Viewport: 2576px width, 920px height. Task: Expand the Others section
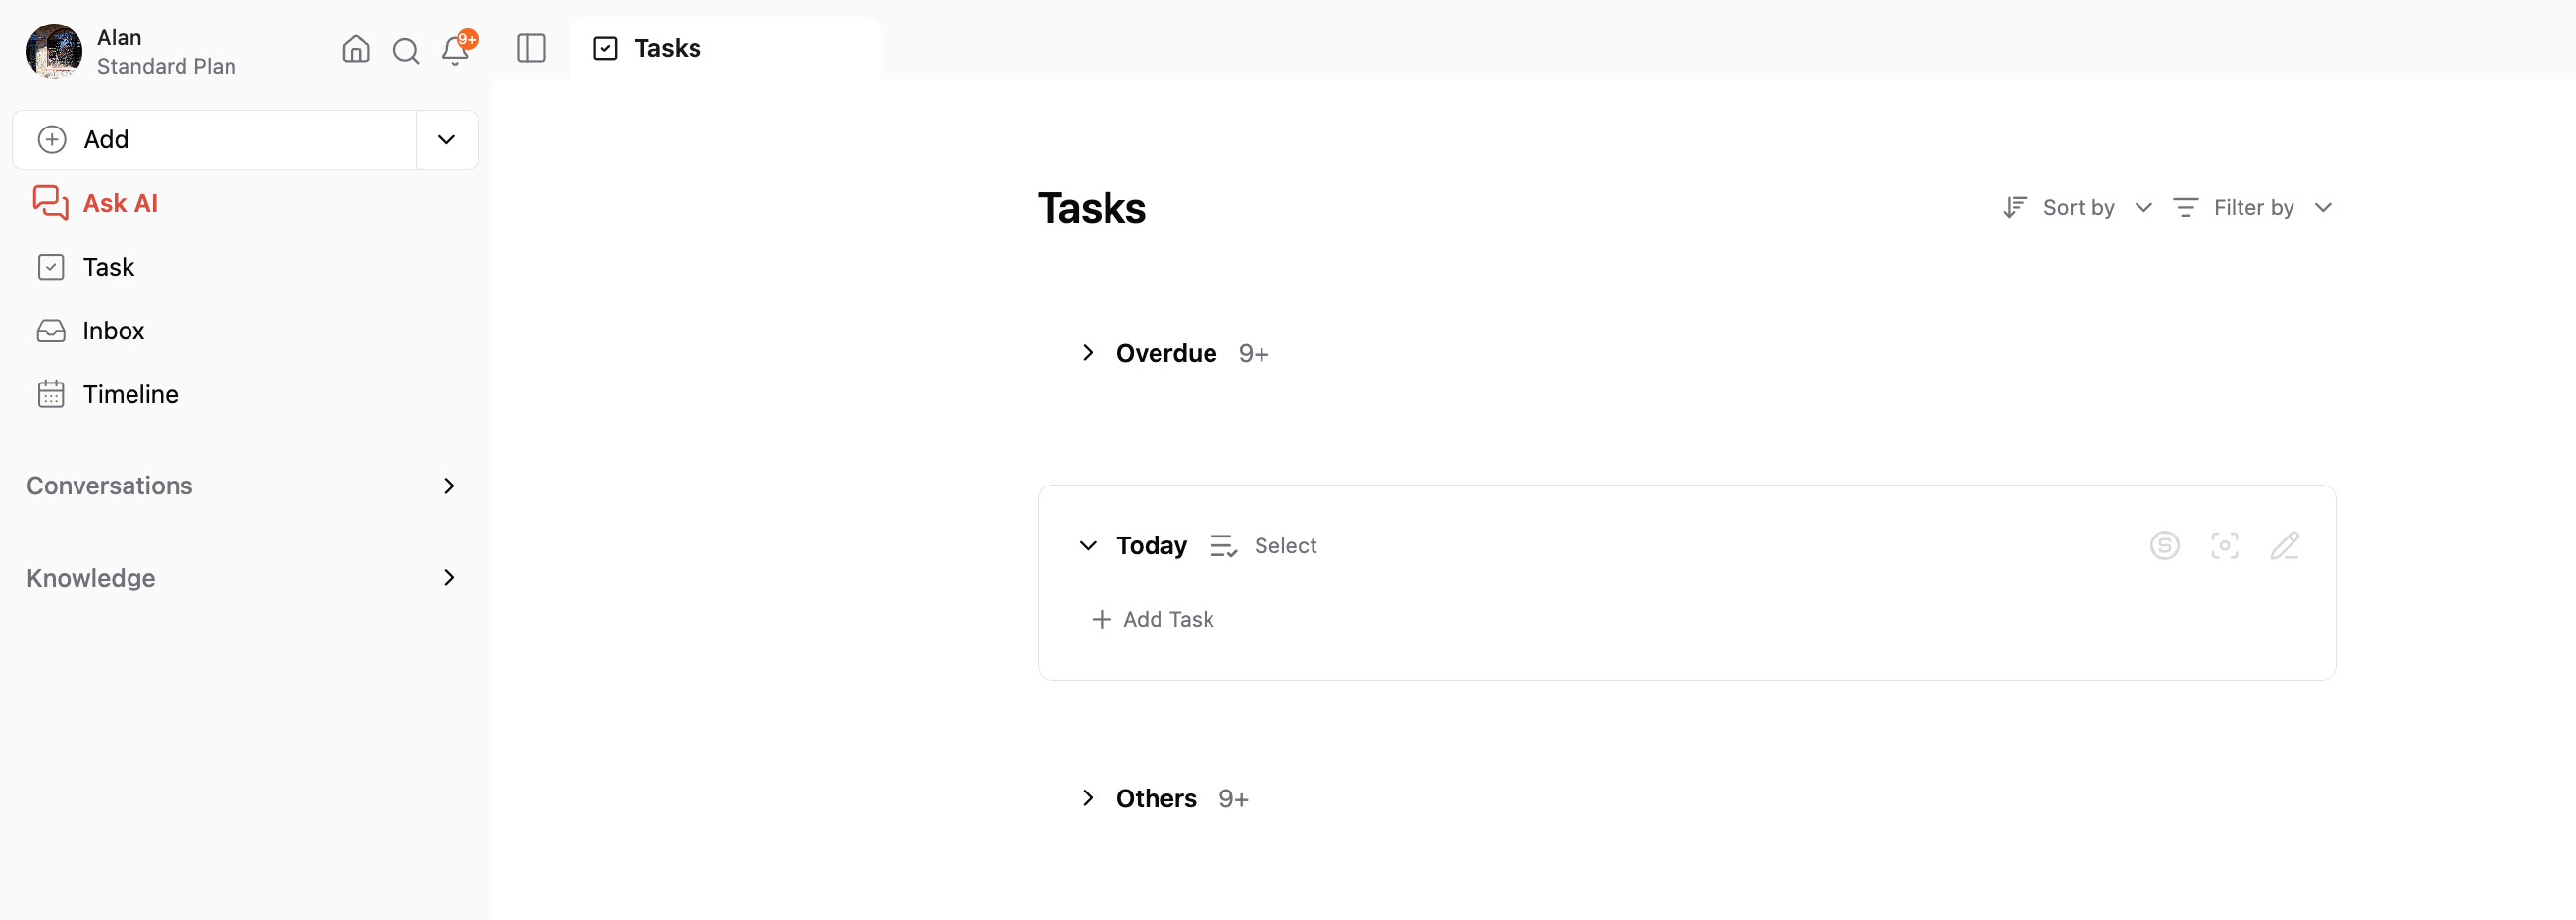(1088, 798)
